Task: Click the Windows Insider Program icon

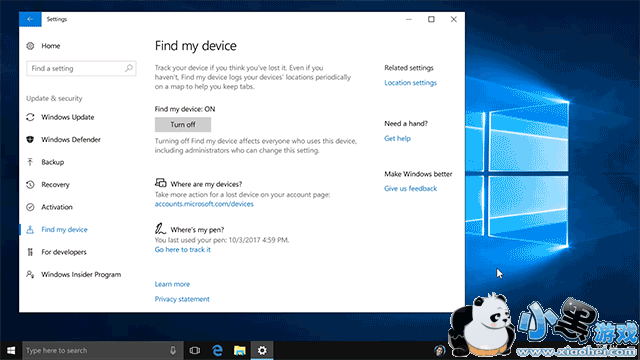Action: click(30, 274)
